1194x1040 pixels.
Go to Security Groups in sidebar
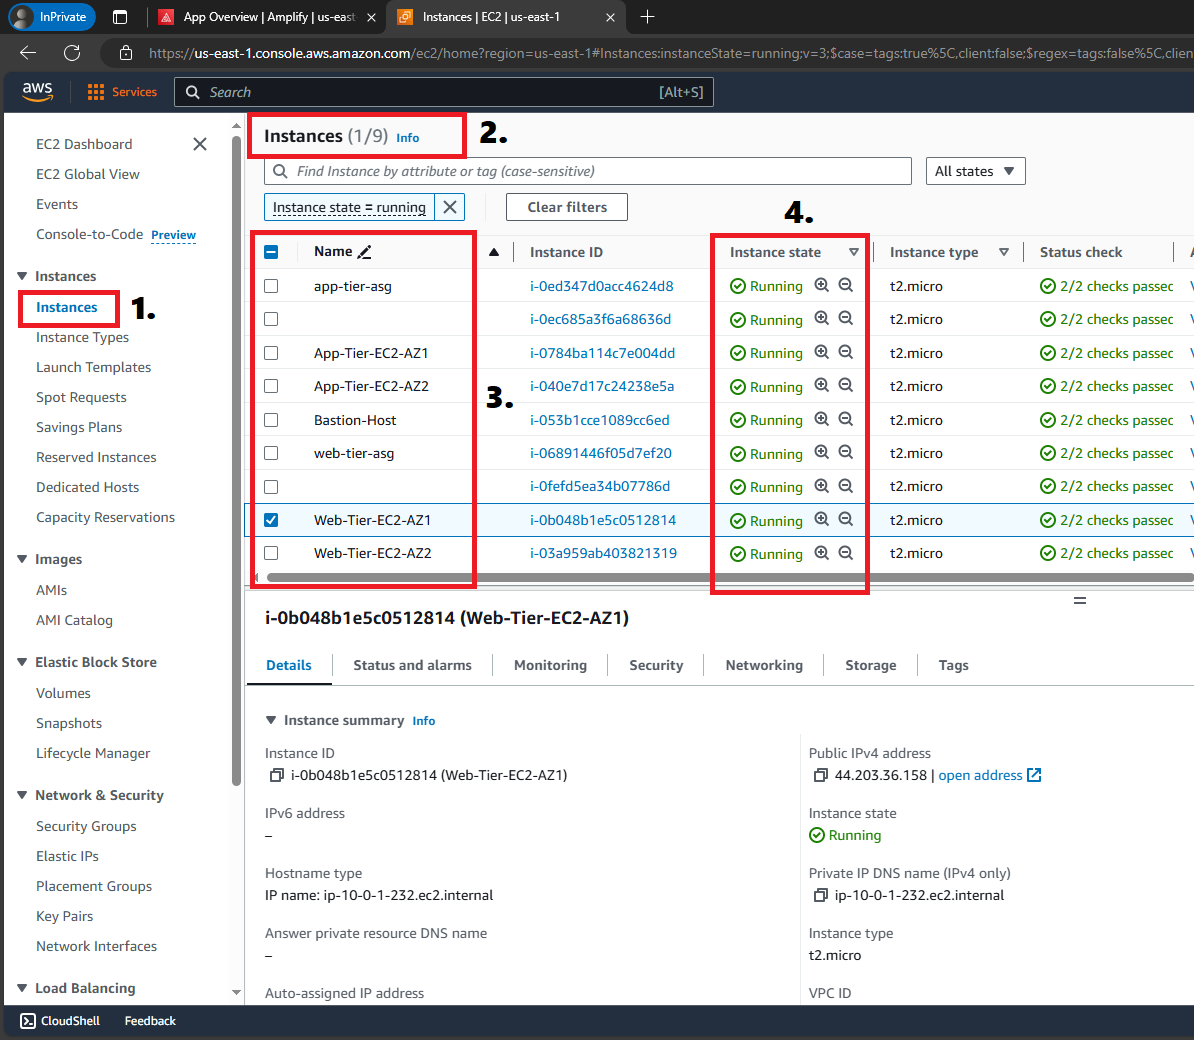[86, 826]
